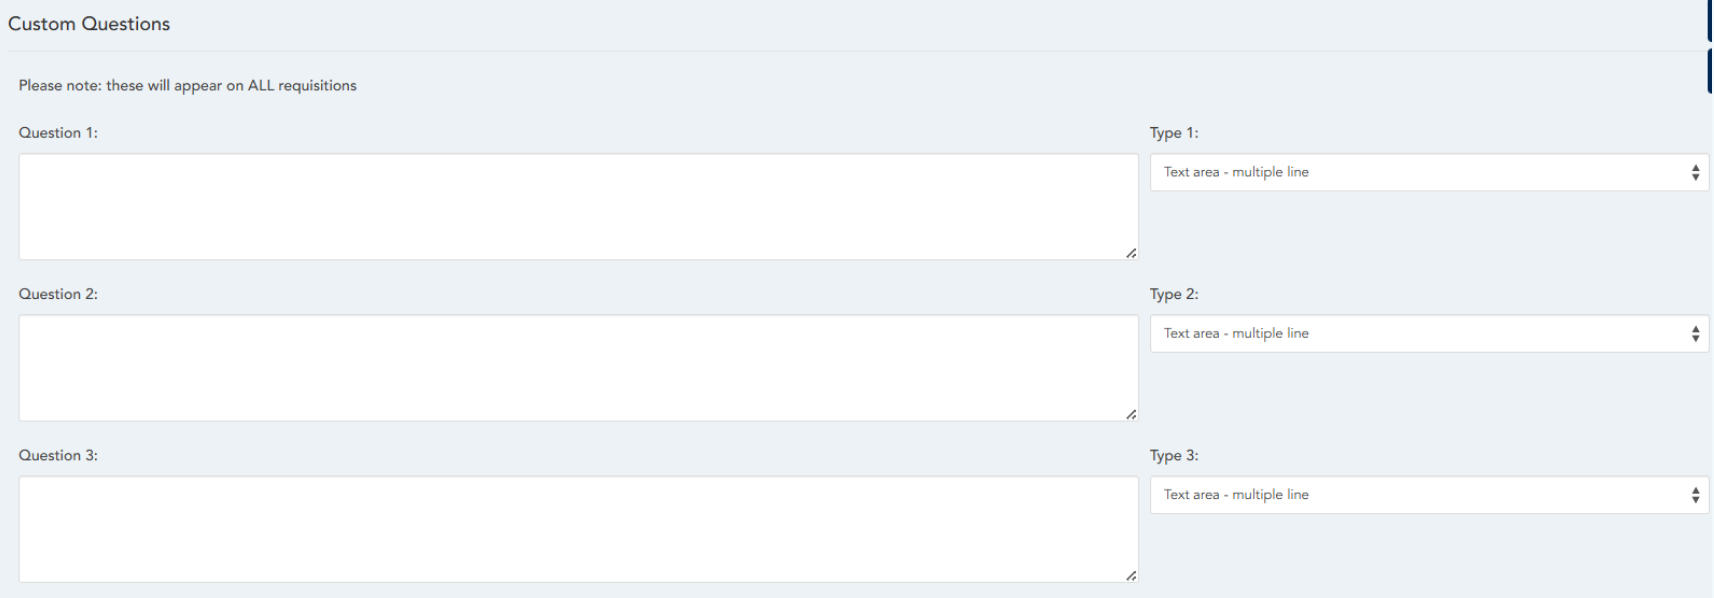The height and width of the screenshot is (598, 1714).
Task: Click the 'Type 1:' label
Action: pos(1174,133)
